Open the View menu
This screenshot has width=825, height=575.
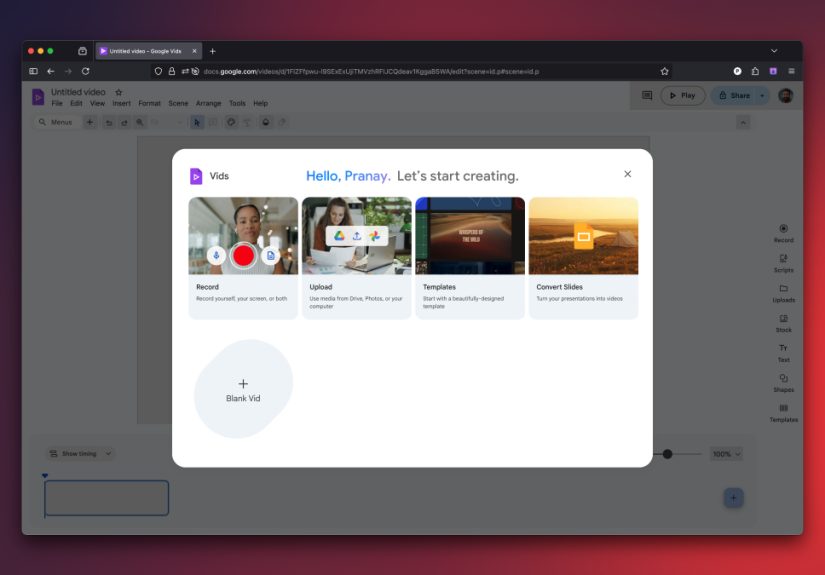click(97, 103)
